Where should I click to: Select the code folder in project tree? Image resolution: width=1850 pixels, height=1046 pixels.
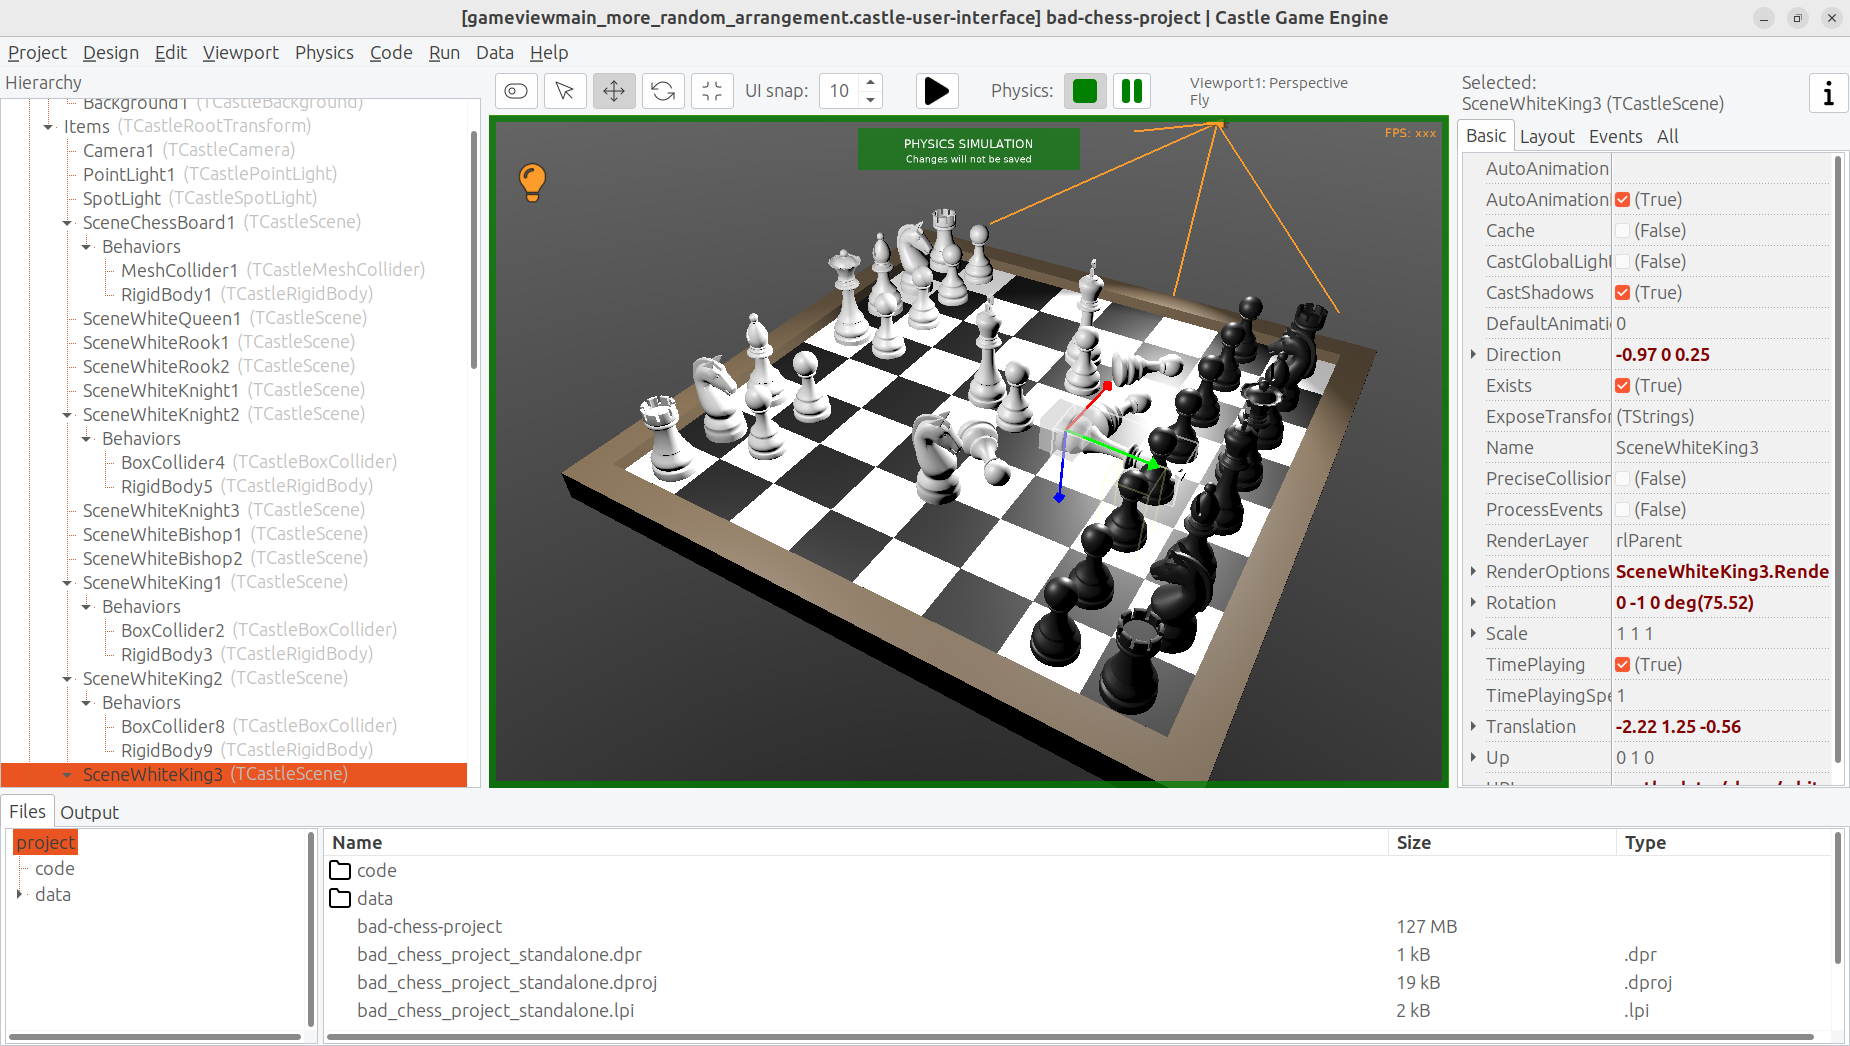pos(55,869)
